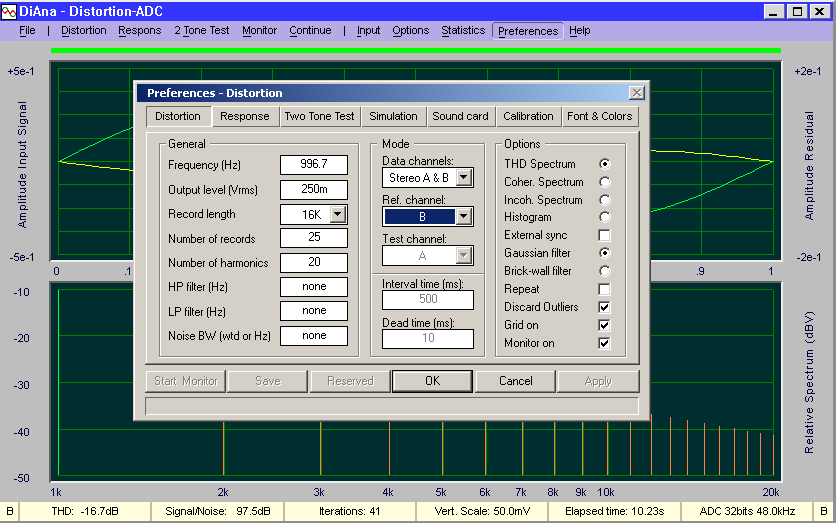836x523 pixels.
Task: Click the OK button
Action: (432, 381)
